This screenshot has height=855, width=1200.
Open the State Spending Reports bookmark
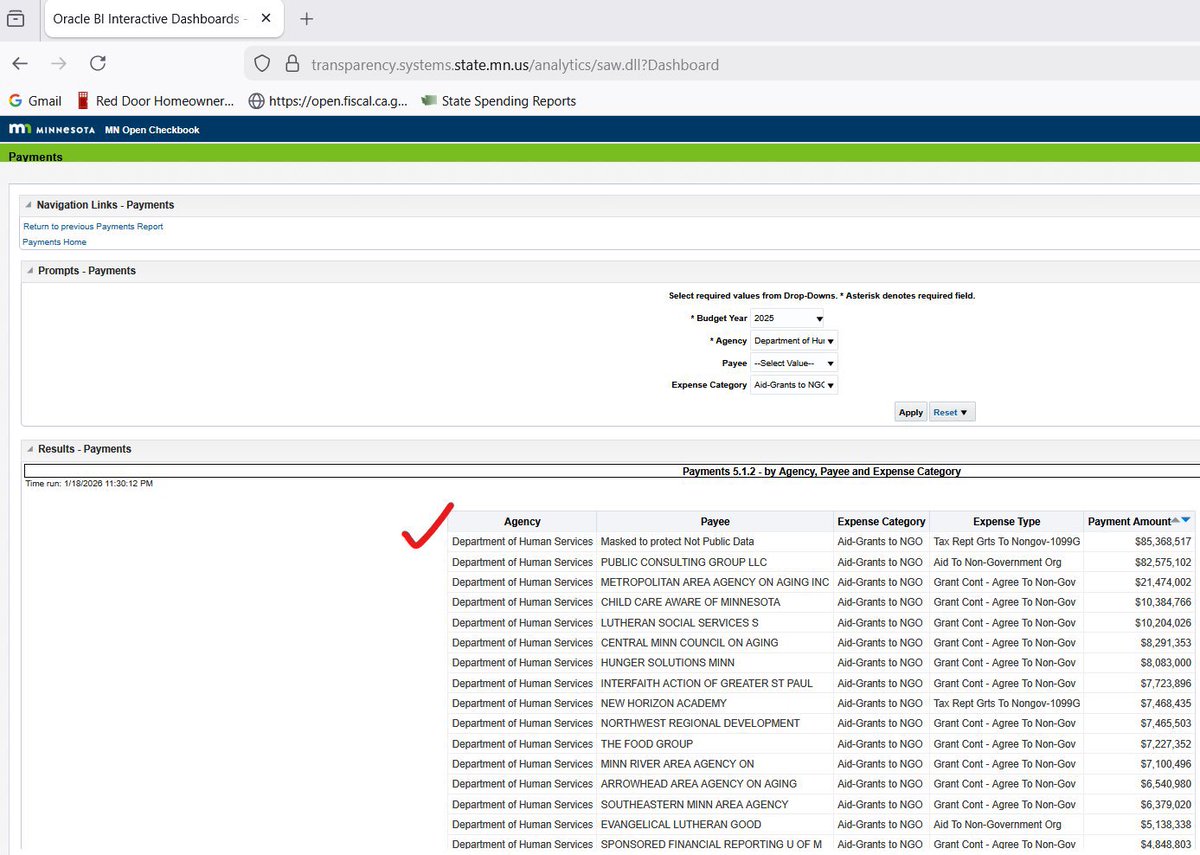pos(499,101)
